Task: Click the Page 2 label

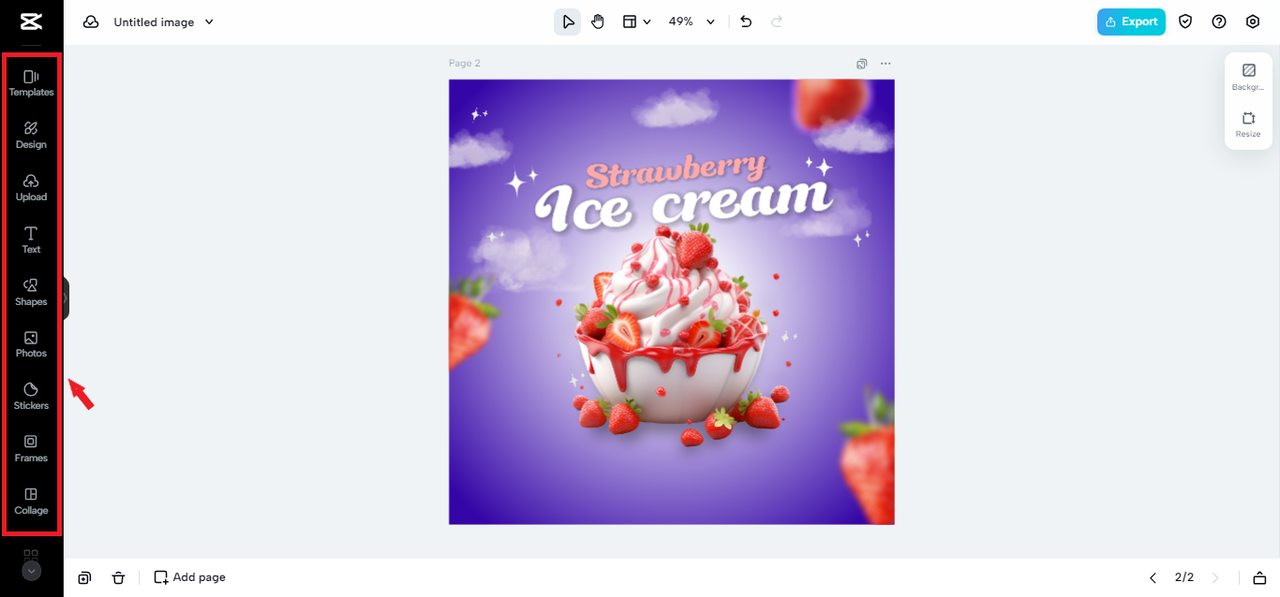Action: pos(464,64)
